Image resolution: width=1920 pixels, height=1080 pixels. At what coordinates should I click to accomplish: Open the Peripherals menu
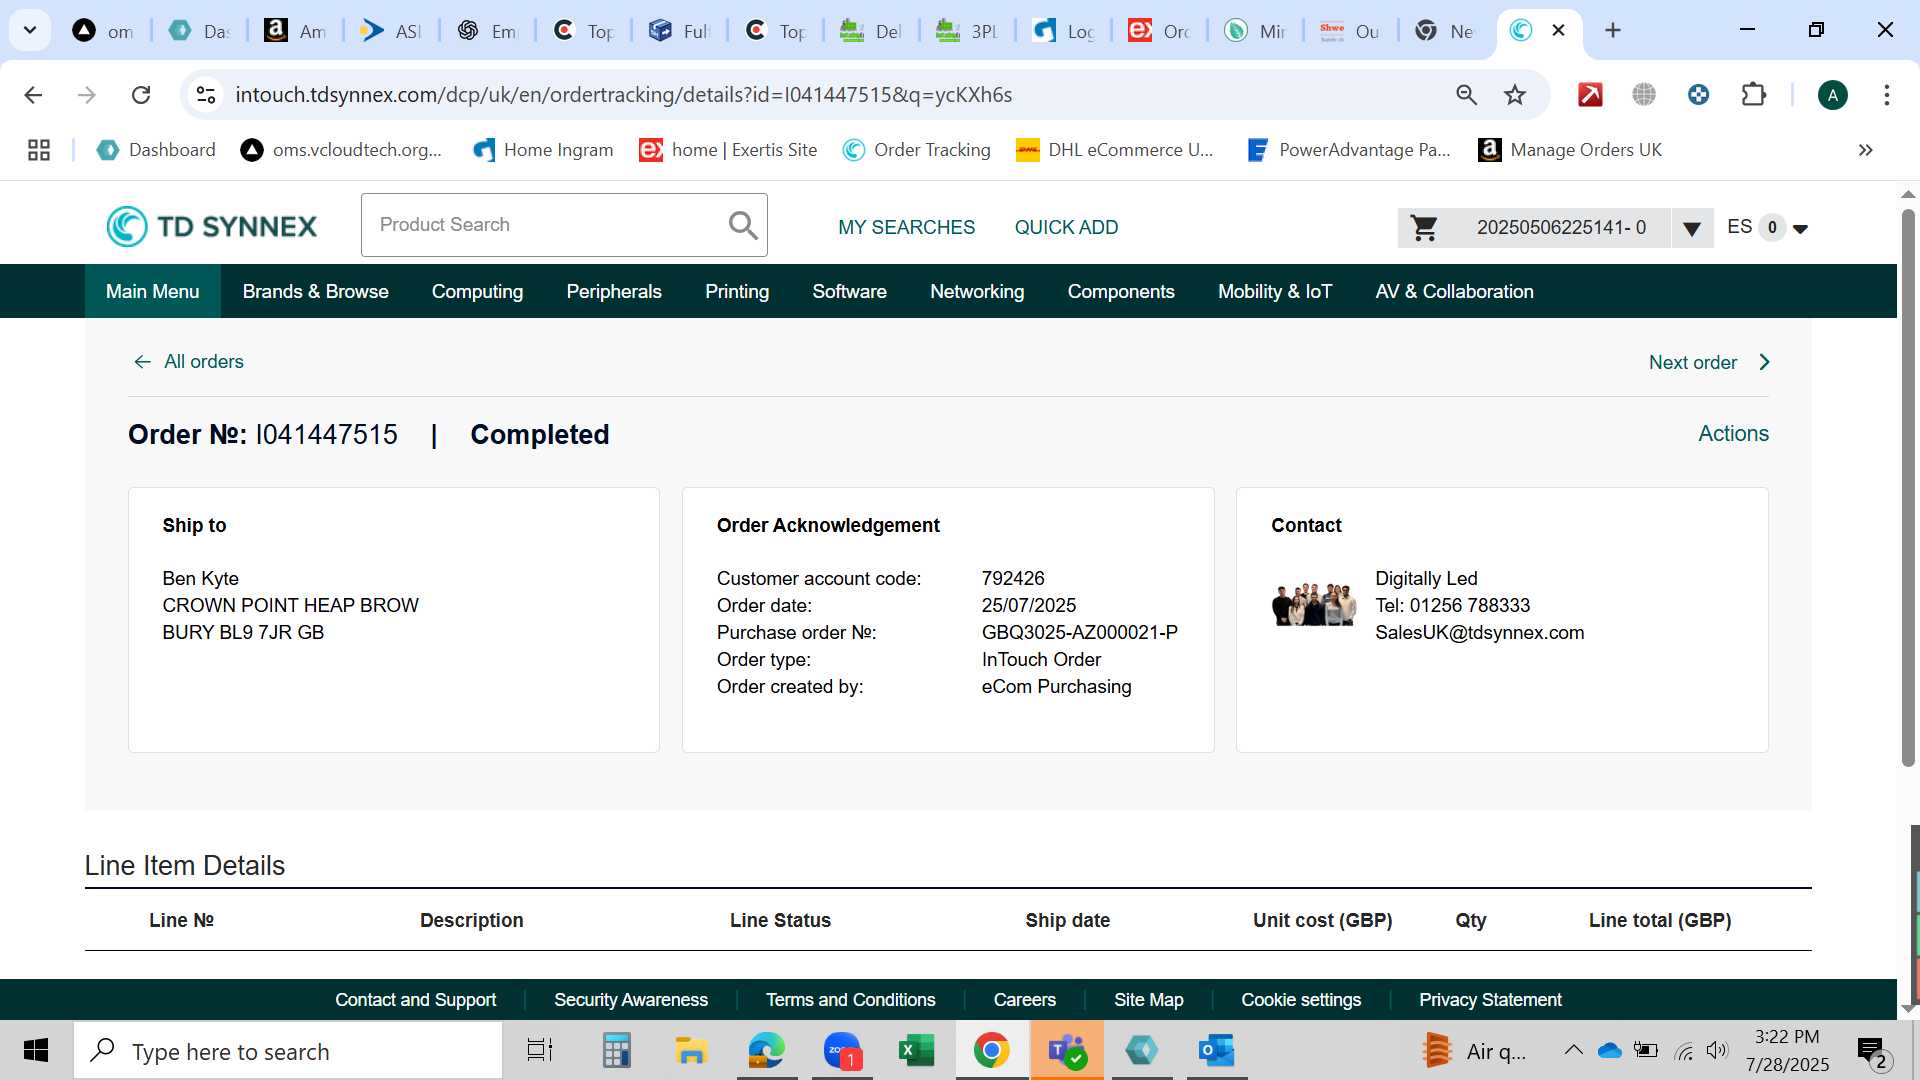tap(614, 291)
